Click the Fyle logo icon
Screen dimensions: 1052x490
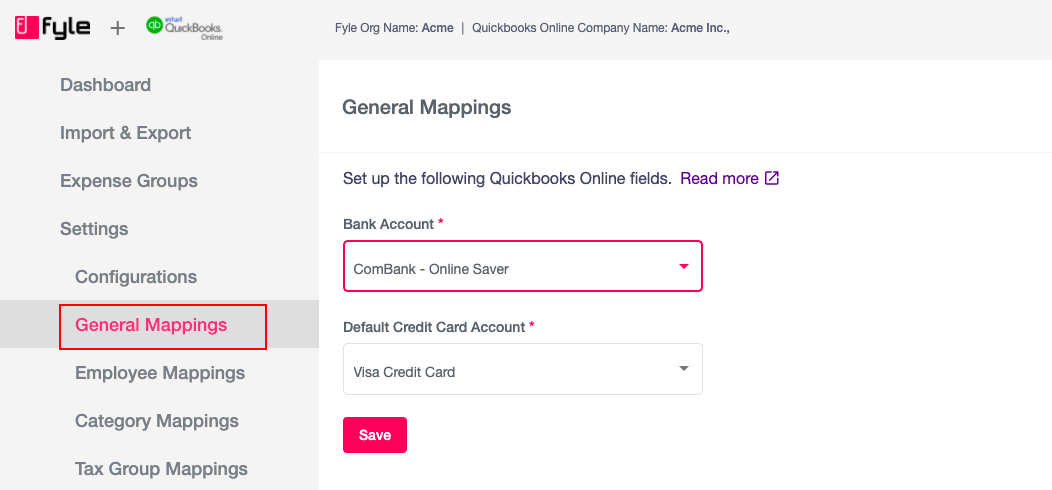[x=26, y=28]
